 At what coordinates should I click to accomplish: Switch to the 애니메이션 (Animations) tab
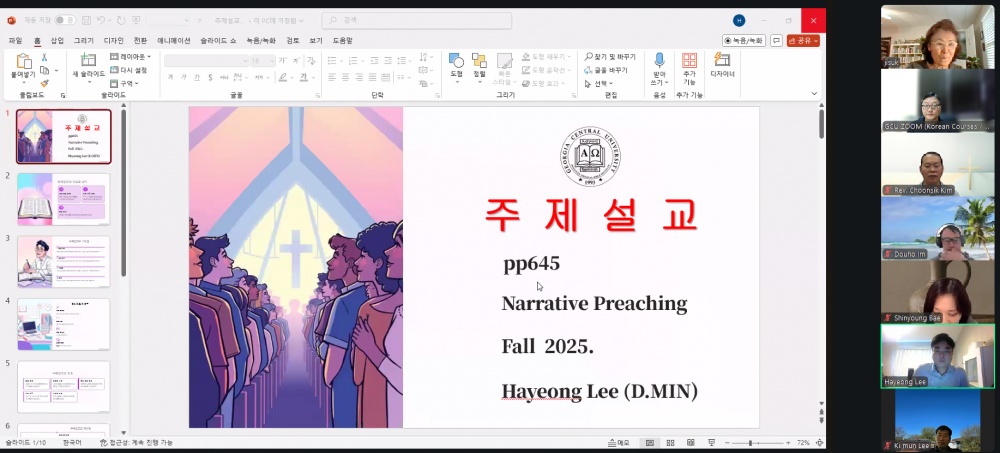click(173, 40)
